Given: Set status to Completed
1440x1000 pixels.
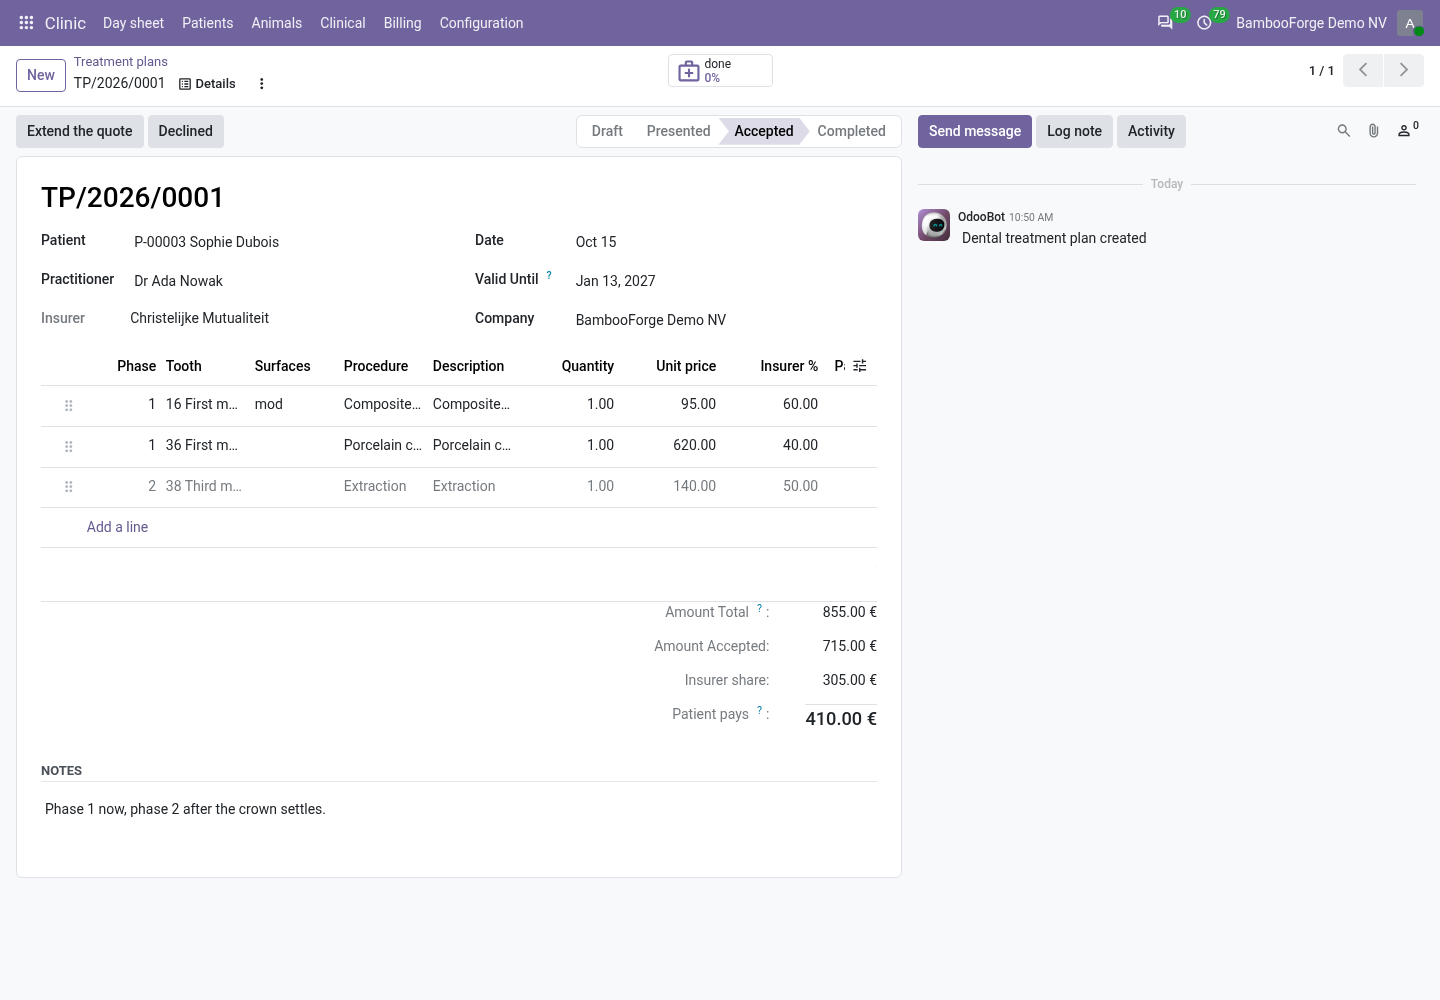Looking at the screenshot, I should coord(851,131).
